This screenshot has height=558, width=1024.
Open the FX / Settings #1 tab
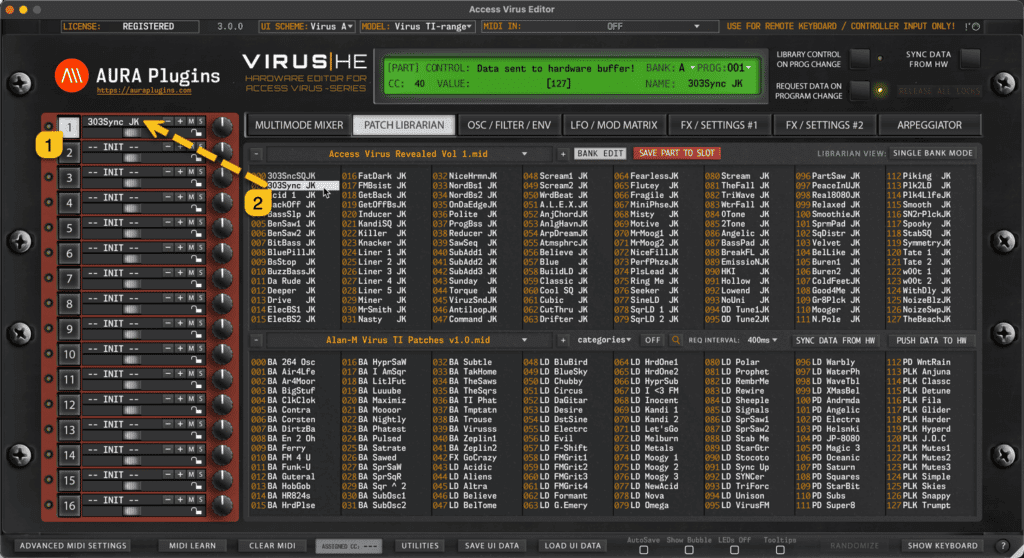718,125
